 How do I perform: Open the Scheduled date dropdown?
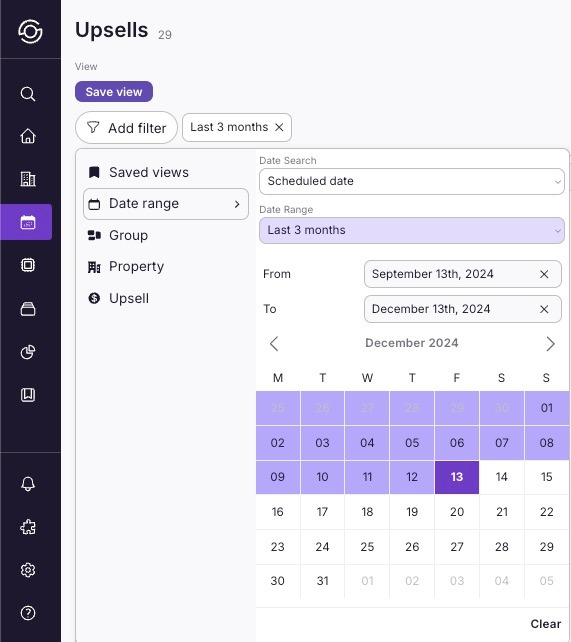[412, 181]
